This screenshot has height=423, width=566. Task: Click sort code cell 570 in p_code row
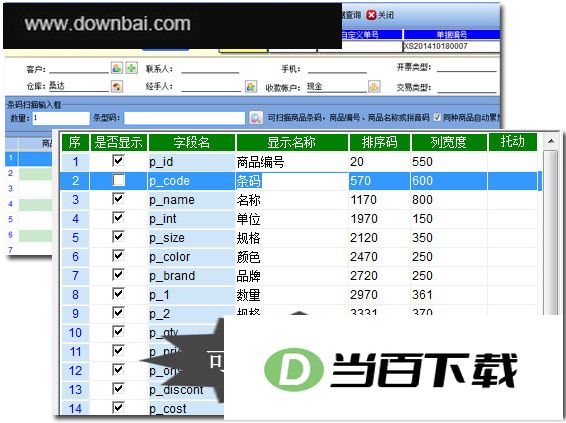pyautogui.click(x=379, y=181)
